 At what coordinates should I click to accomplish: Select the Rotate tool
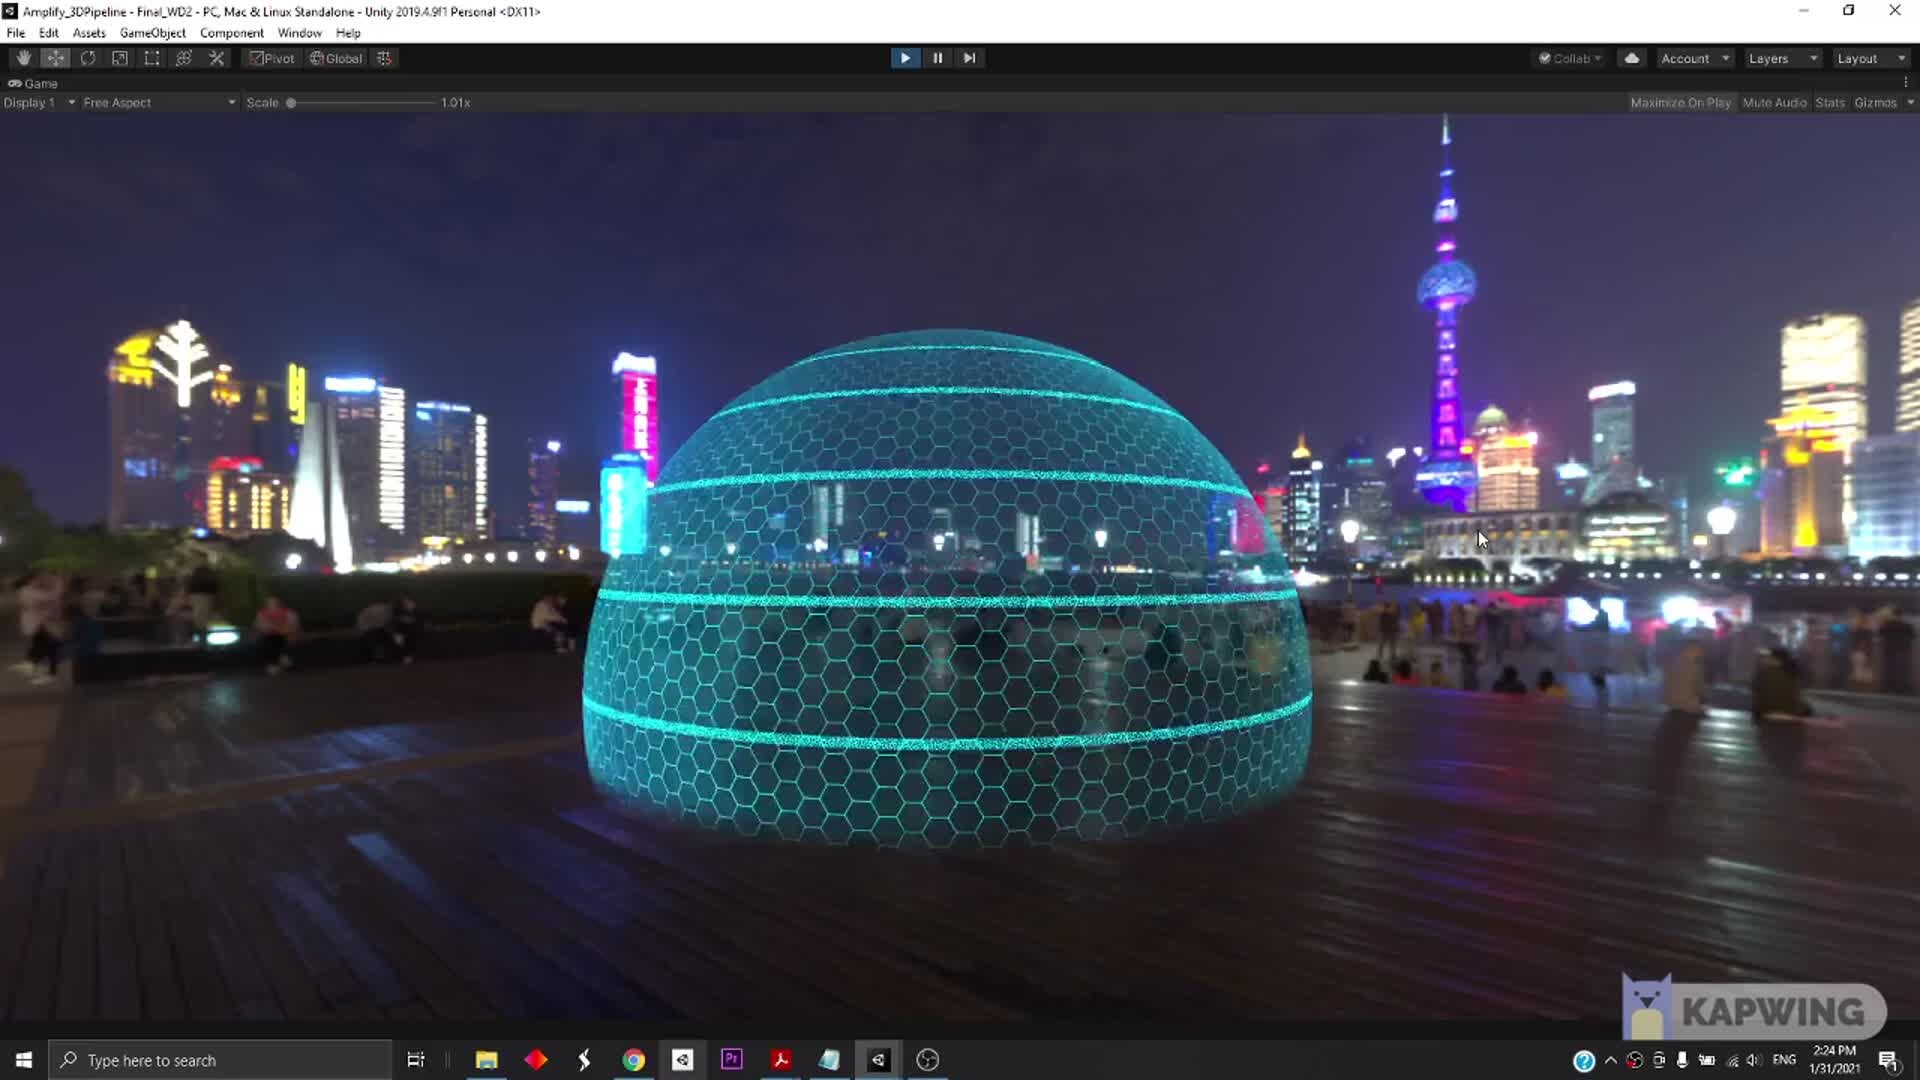click(88, 57)
